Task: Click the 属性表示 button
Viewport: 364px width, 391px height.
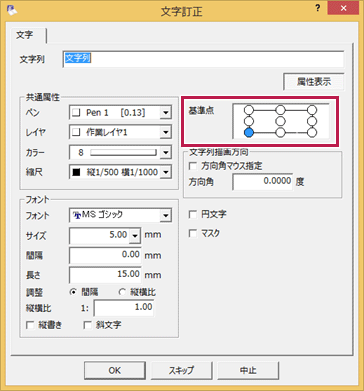Action: point(314,82)
